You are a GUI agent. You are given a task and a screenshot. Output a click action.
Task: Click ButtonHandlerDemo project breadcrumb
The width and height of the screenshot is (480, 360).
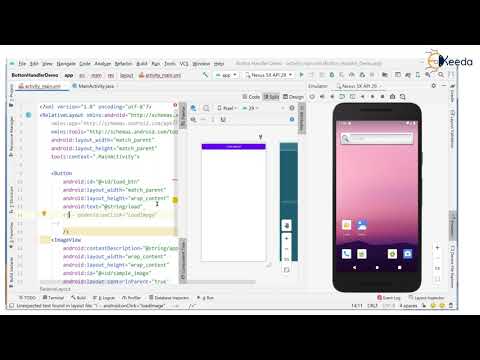point(35,75)
